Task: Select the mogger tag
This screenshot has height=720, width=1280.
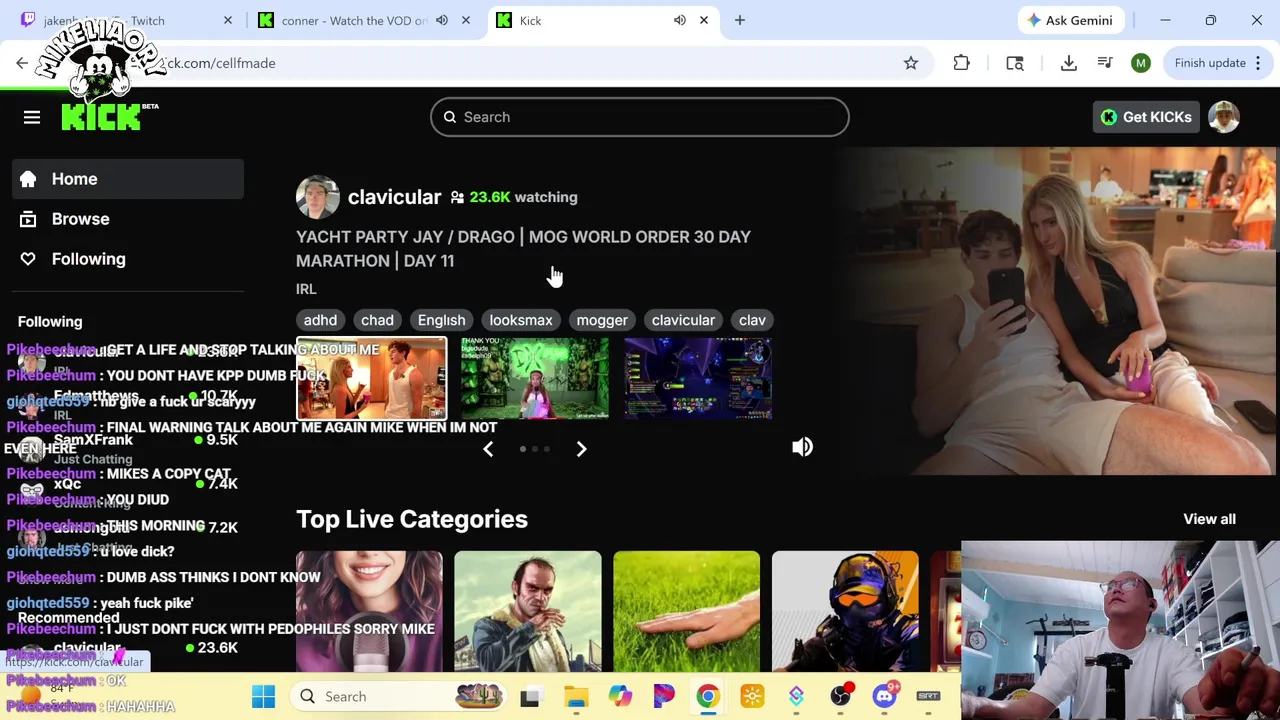Action: click(602, 320)
